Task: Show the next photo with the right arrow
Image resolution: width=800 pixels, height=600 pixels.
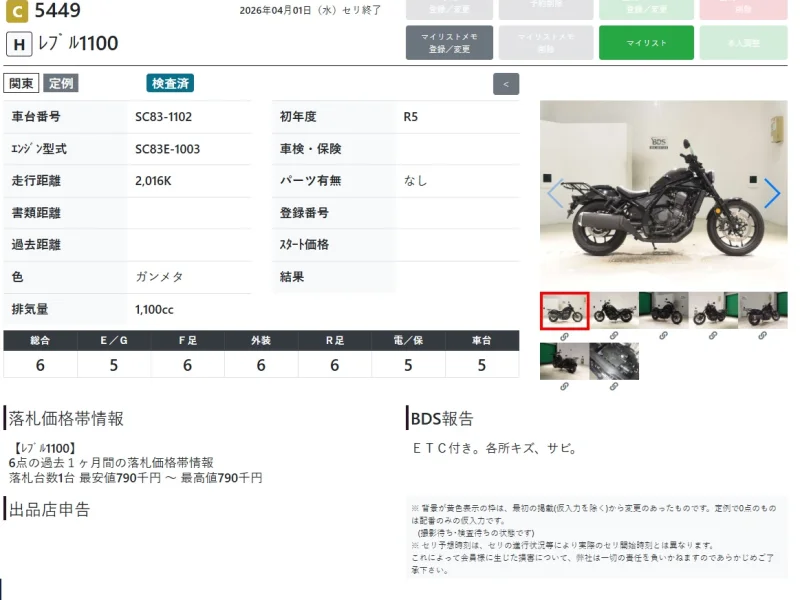Action: pos(772,193)
